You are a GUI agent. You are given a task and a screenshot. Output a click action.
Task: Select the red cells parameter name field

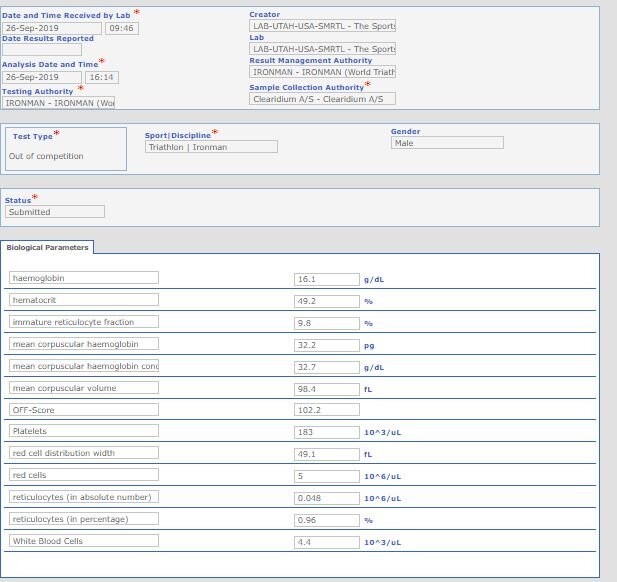point(84,475)
